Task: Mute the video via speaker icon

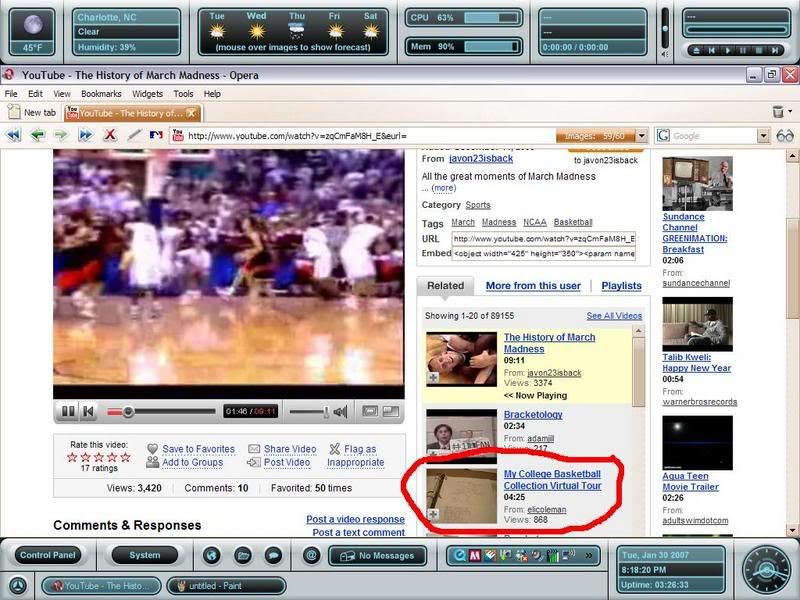Action: point(340,411)
